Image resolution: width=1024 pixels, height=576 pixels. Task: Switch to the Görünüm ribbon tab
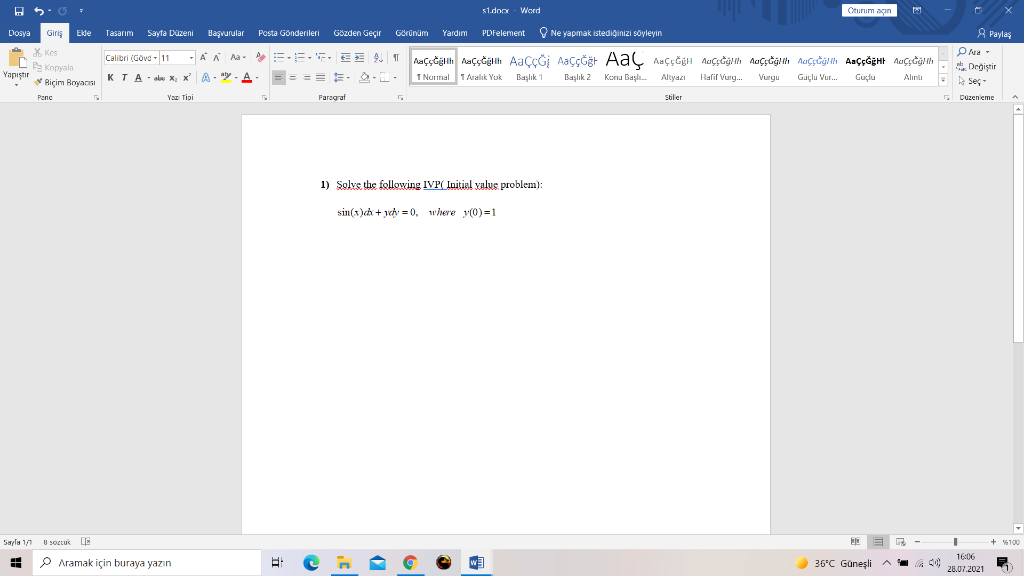[412, 32]
